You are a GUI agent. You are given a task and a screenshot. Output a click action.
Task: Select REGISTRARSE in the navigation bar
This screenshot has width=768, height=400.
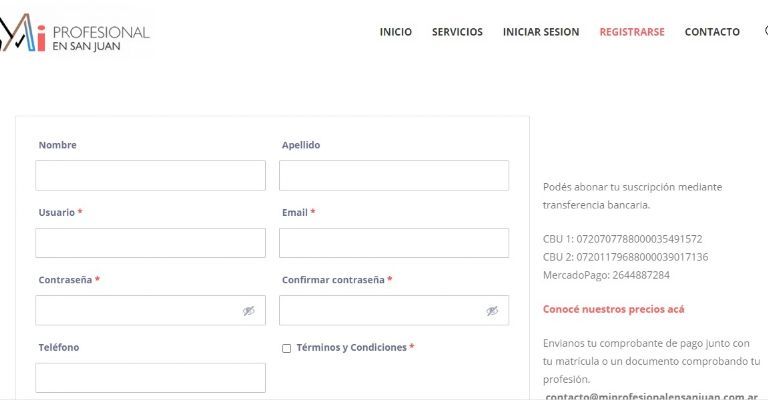pos(632,32)
